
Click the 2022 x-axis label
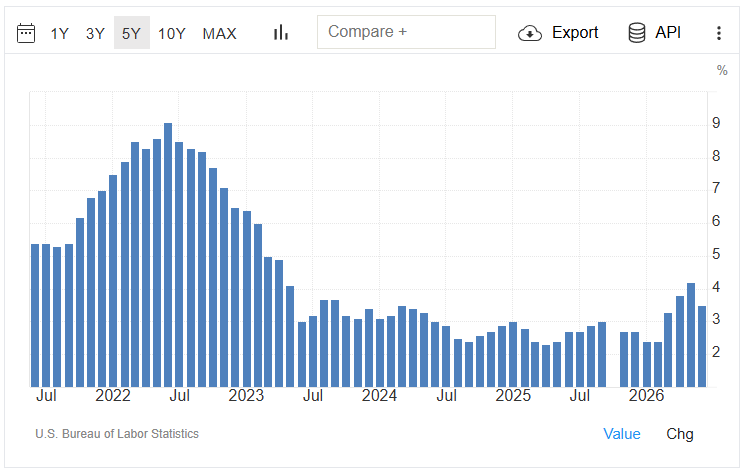[x=113, y=395]
